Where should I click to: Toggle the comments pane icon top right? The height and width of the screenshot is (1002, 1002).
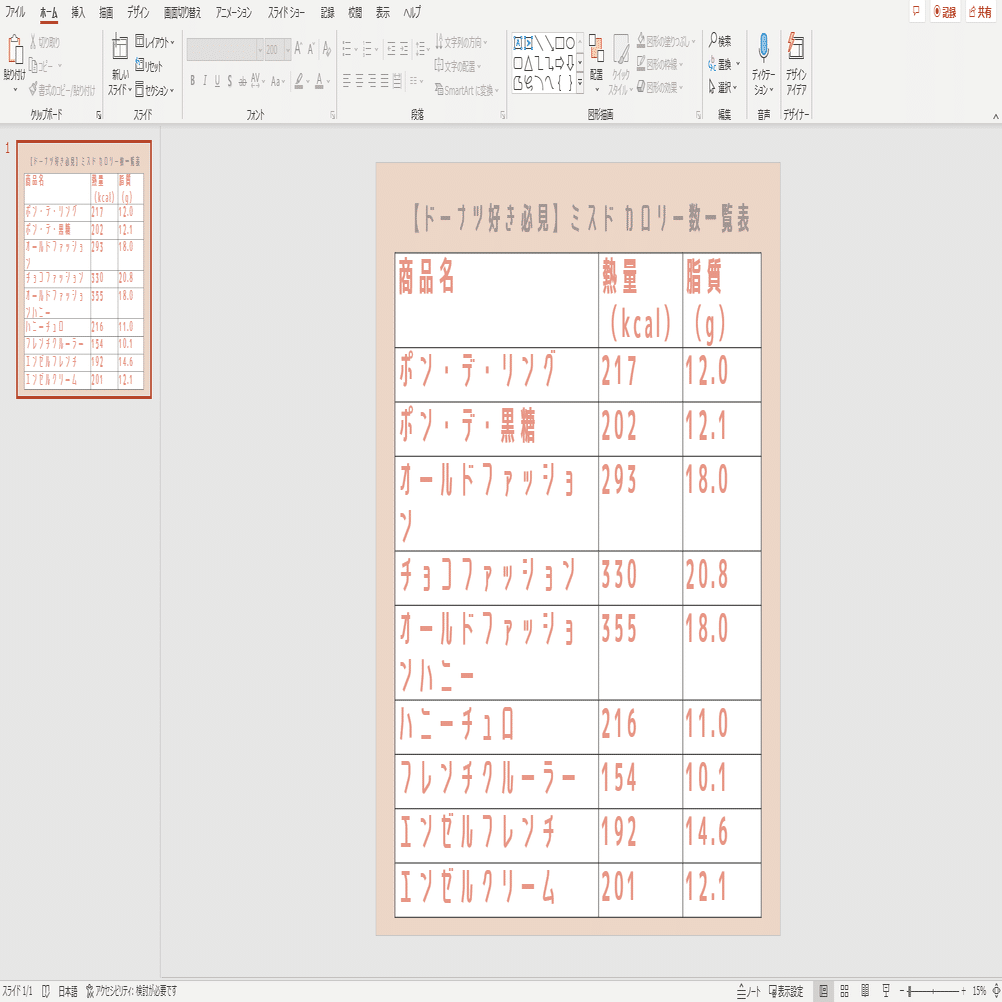[x=916, y=11]
